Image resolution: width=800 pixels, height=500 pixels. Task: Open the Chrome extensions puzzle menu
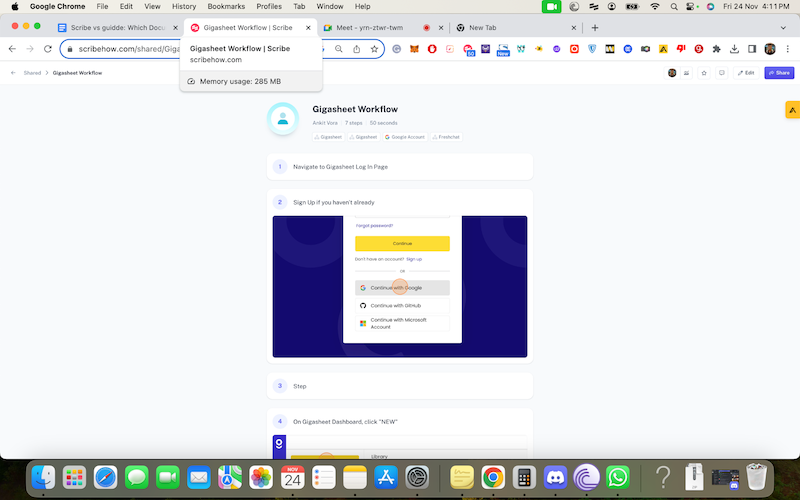pyautogui.click(x=716, y=49)
